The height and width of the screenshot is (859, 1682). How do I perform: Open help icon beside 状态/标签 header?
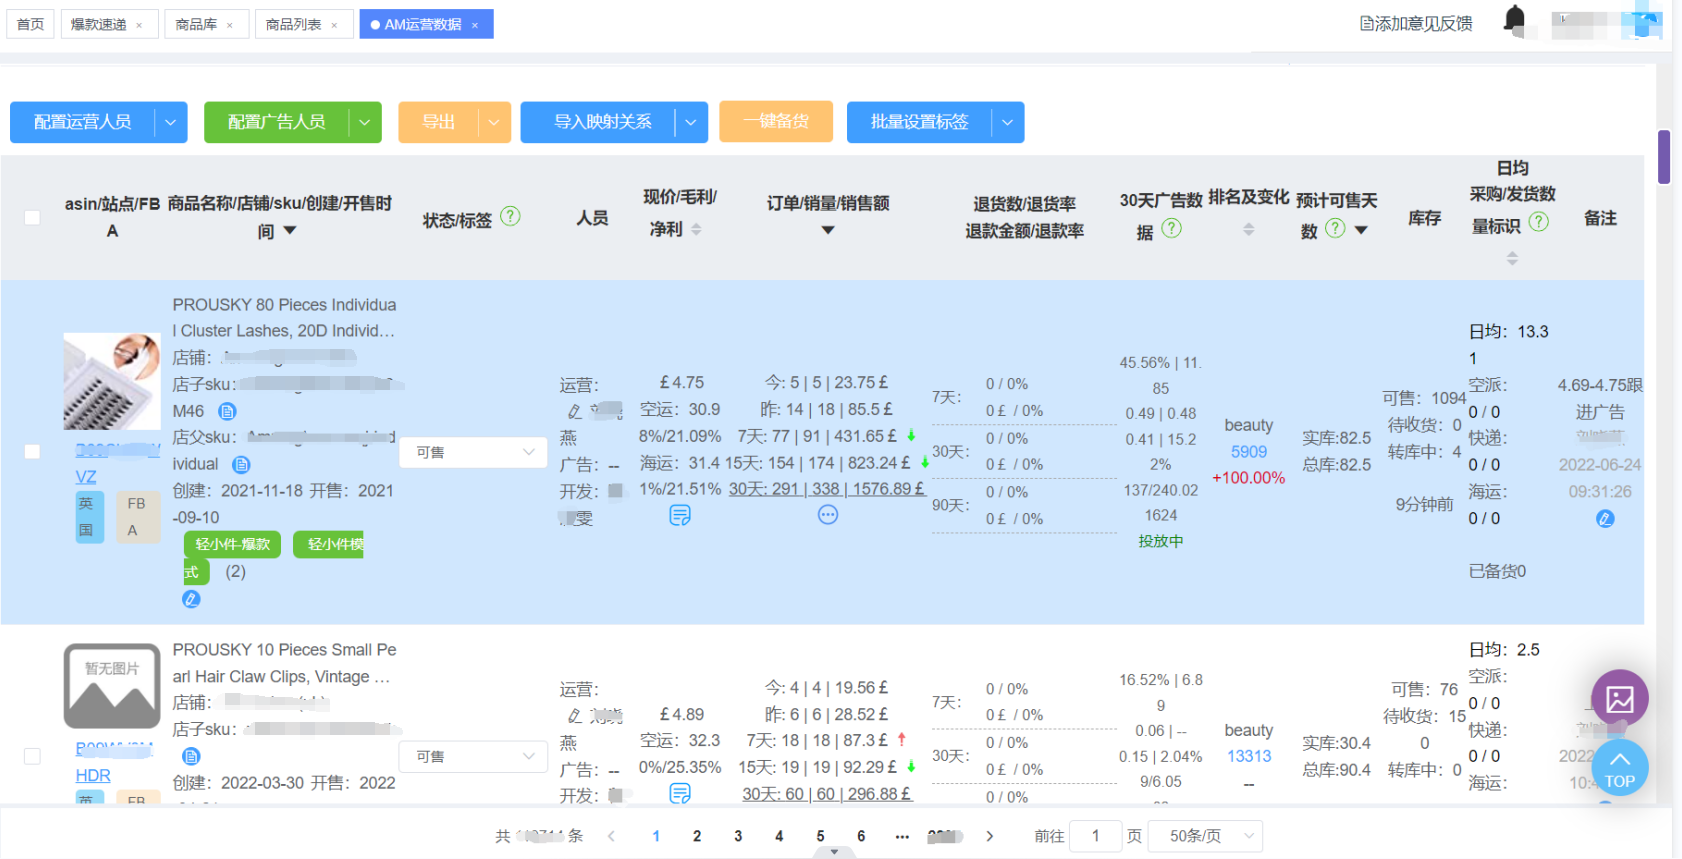[510, 216]
